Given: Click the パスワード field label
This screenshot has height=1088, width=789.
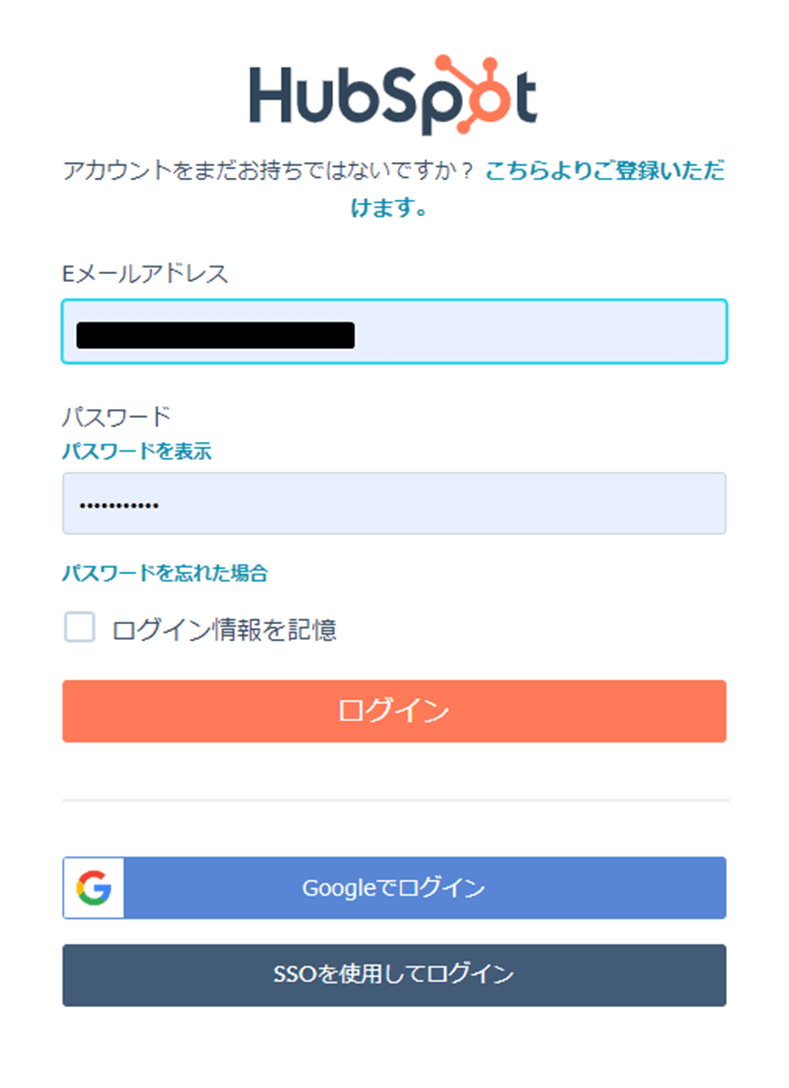Looking at the screenshot, I should [117, 415].
